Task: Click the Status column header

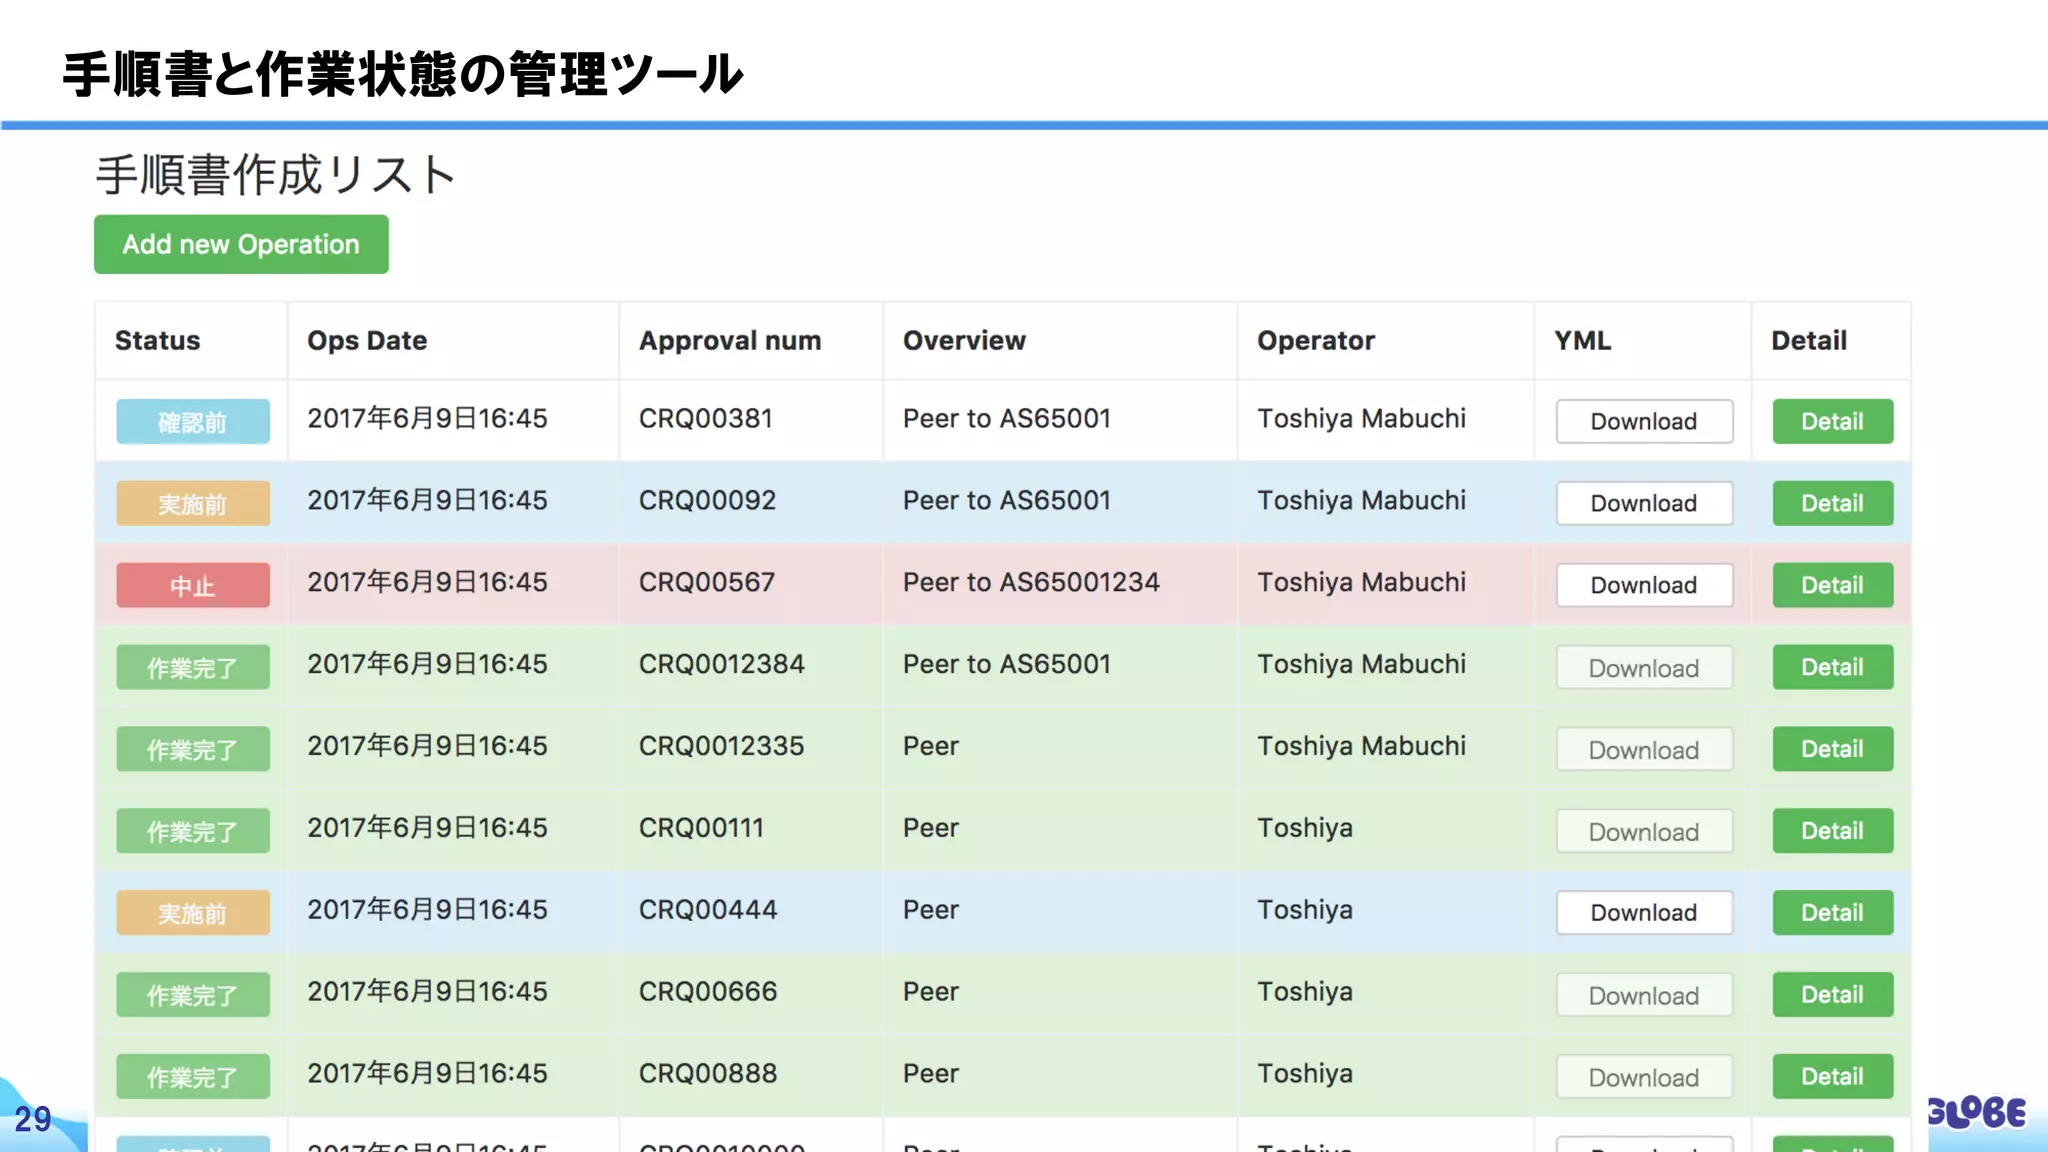Action: 157,341
